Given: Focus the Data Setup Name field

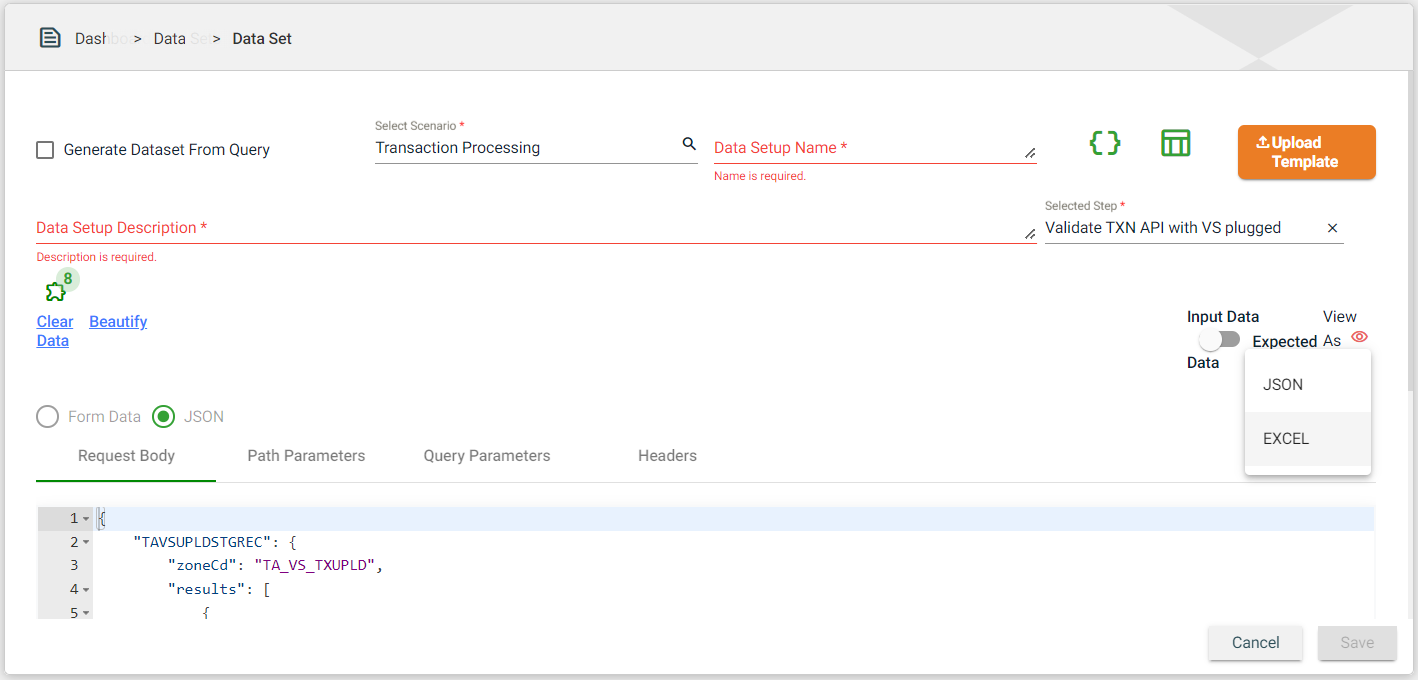Looking at the screenshot, I should 866,148.
